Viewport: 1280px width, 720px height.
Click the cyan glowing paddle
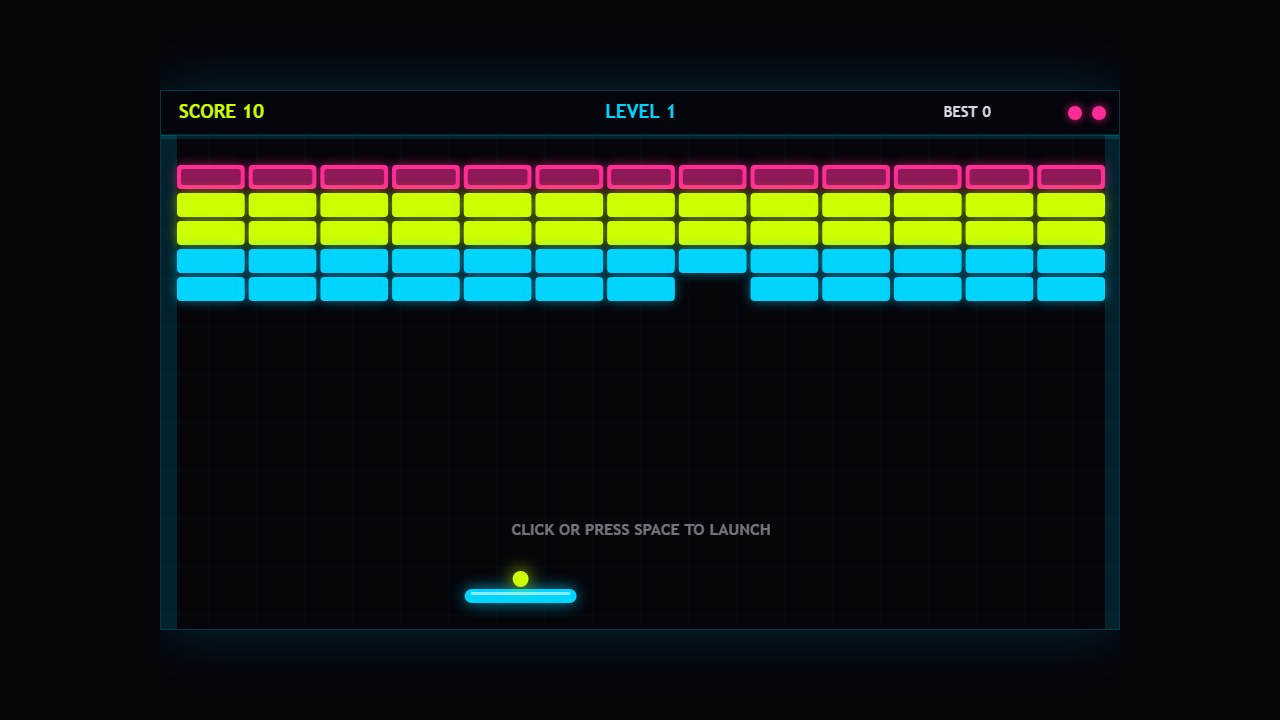pos(520,596)
